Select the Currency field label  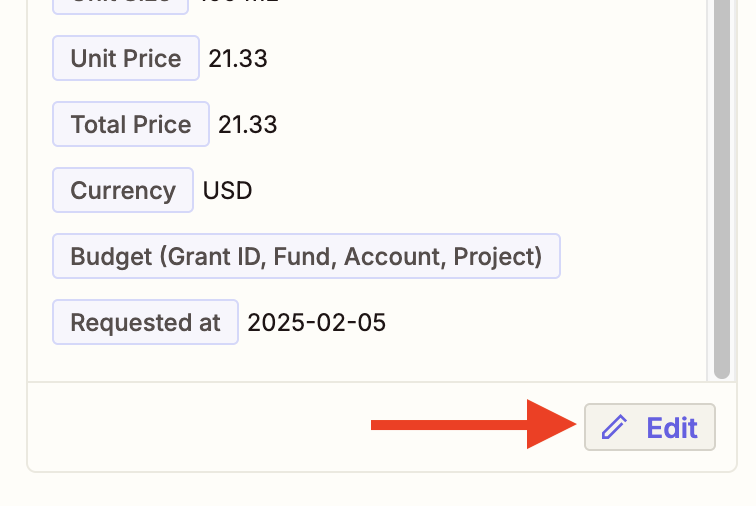pos(122,190)
